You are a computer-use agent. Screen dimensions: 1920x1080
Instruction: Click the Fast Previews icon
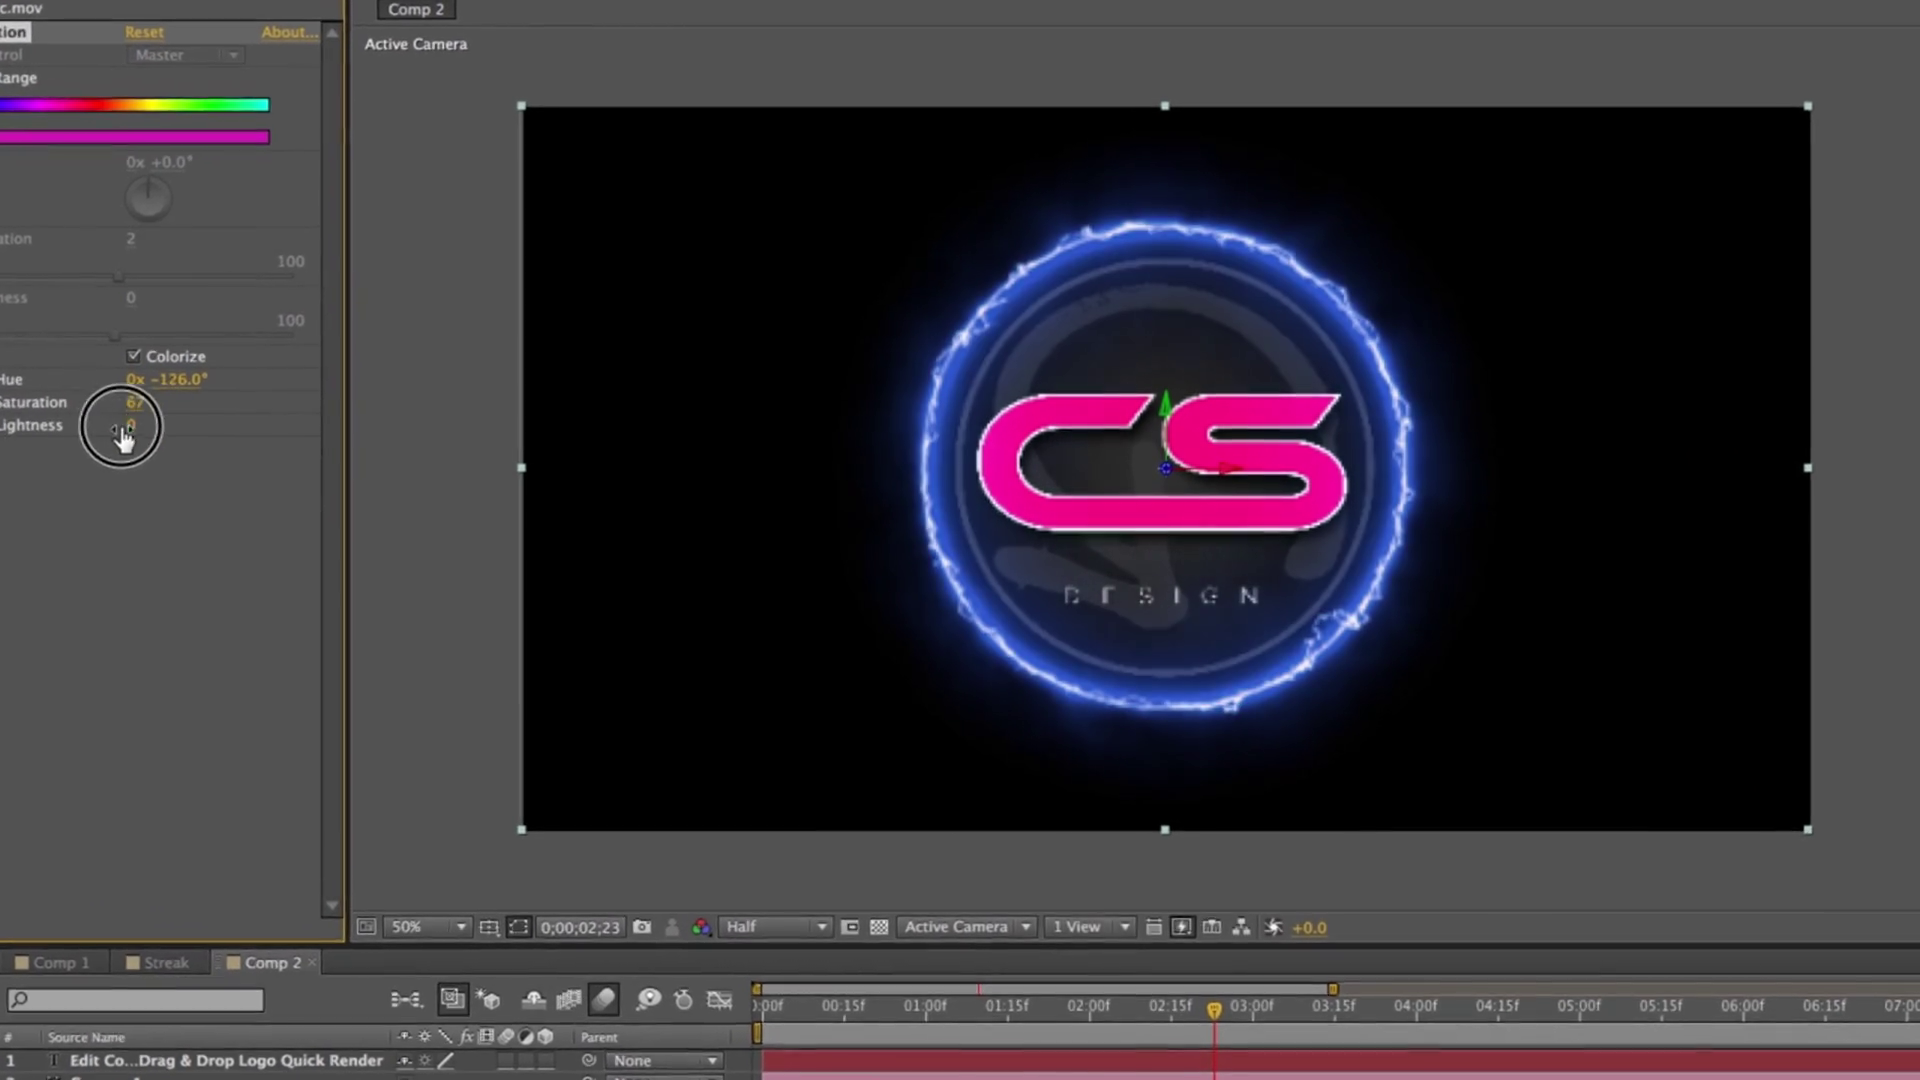pos(1181,927)
